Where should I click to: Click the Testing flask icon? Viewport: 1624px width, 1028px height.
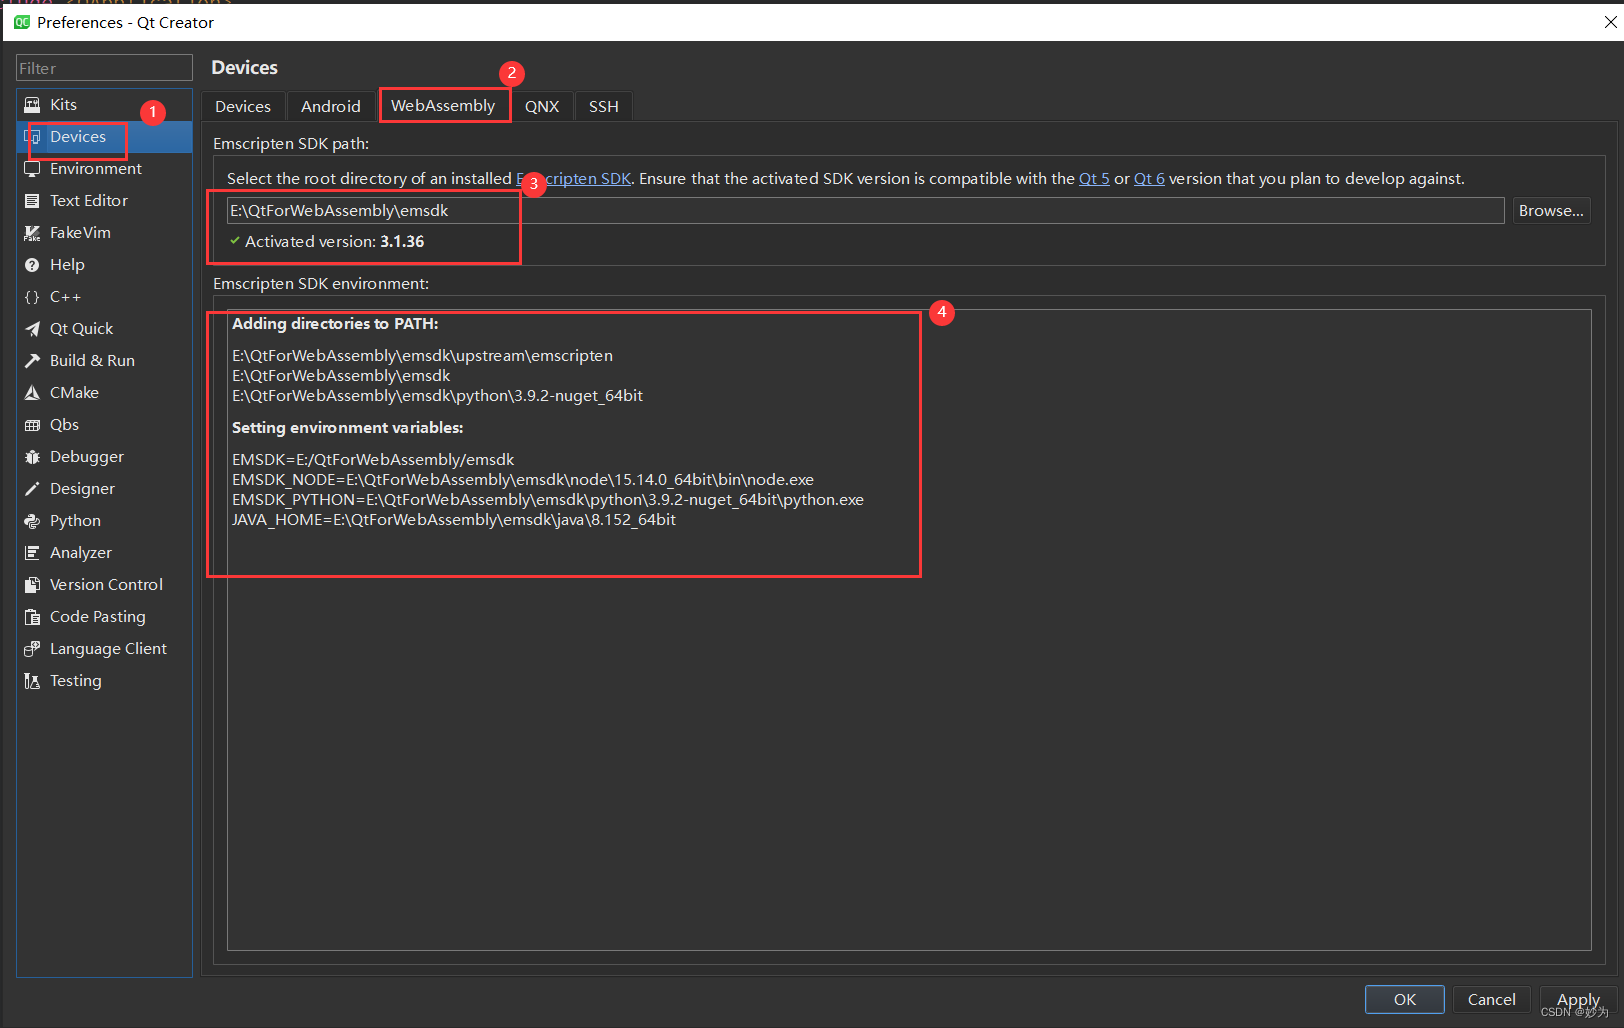[32, 681]
